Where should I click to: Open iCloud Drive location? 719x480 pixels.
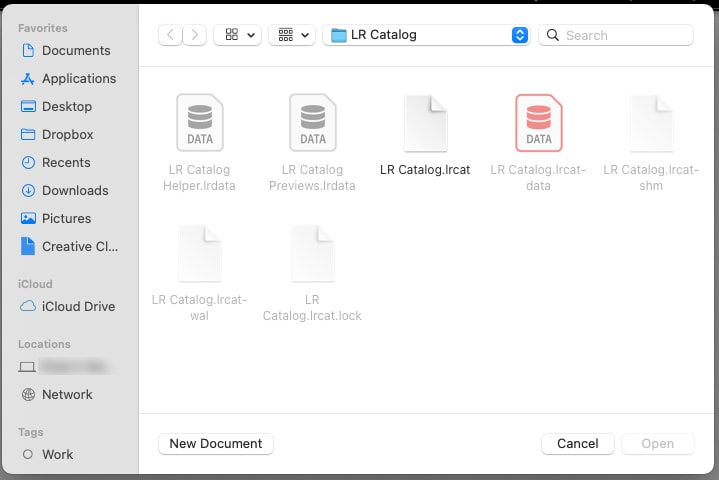coord(68,306)
